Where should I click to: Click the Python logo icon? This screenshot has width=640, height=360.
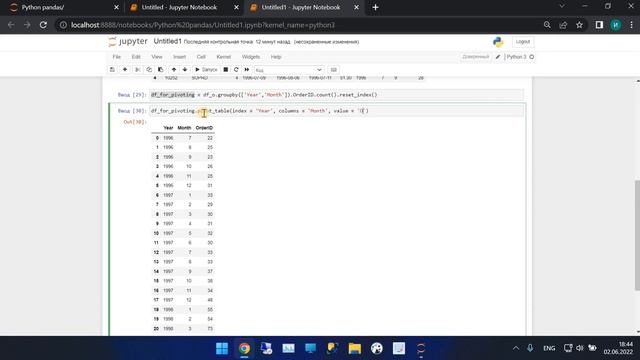click(498, 42)
